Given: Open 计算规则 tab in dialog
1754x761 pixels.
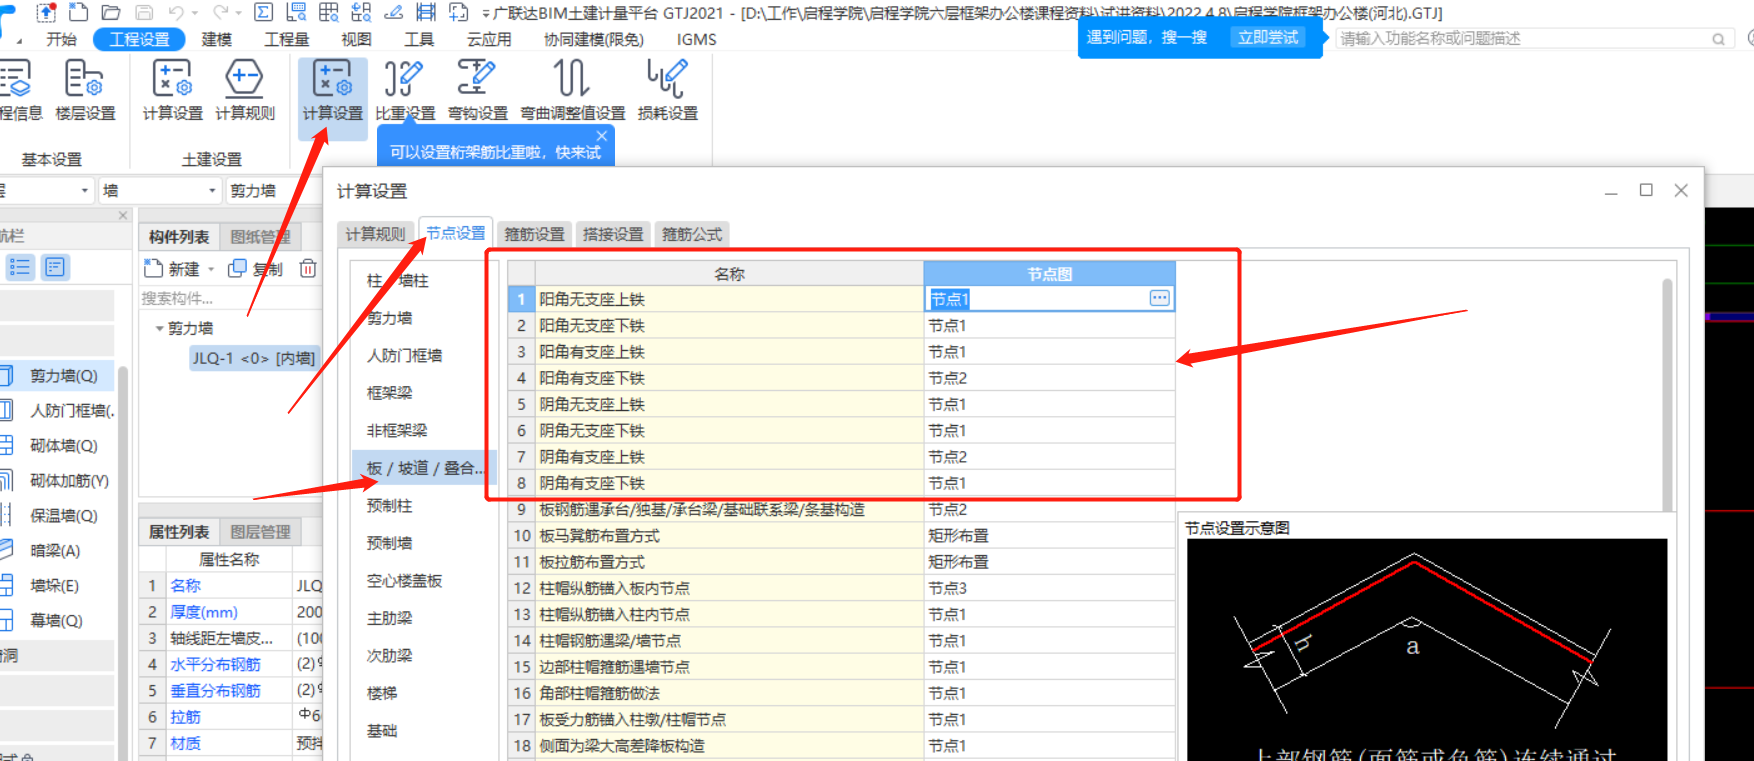Looking at the screenshot, I should (375, 234).
